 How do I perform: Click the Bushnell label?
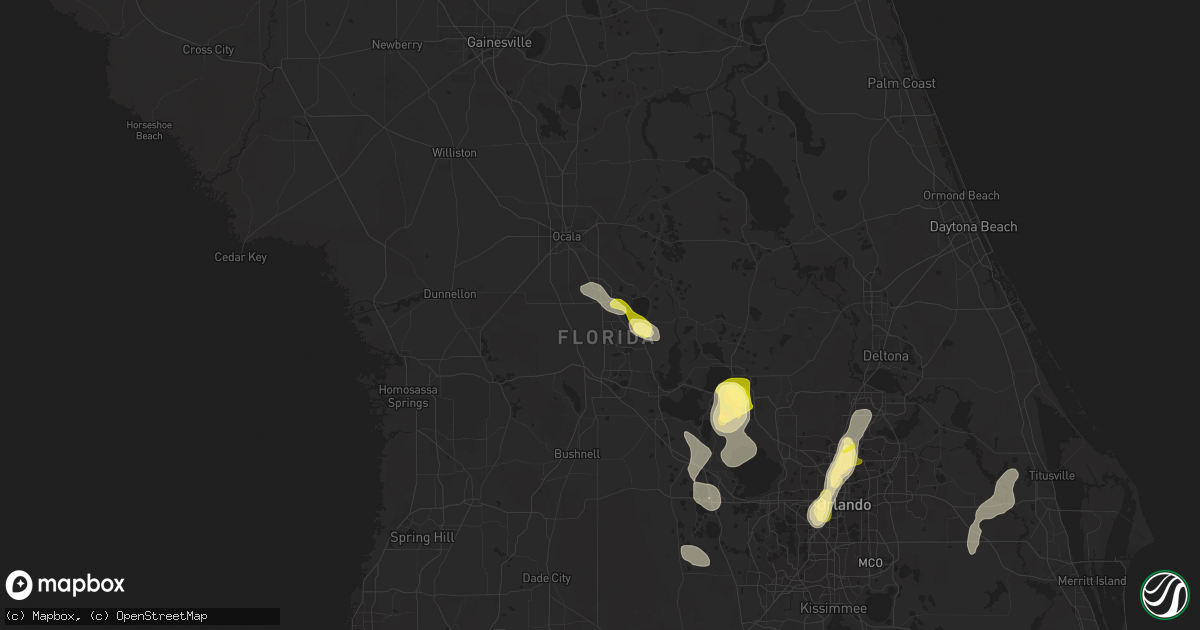(577, 453)
